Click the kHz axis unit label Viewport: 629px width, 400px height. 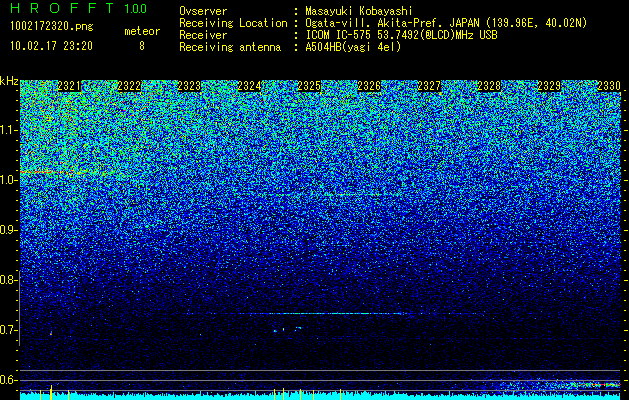point(9,81)
